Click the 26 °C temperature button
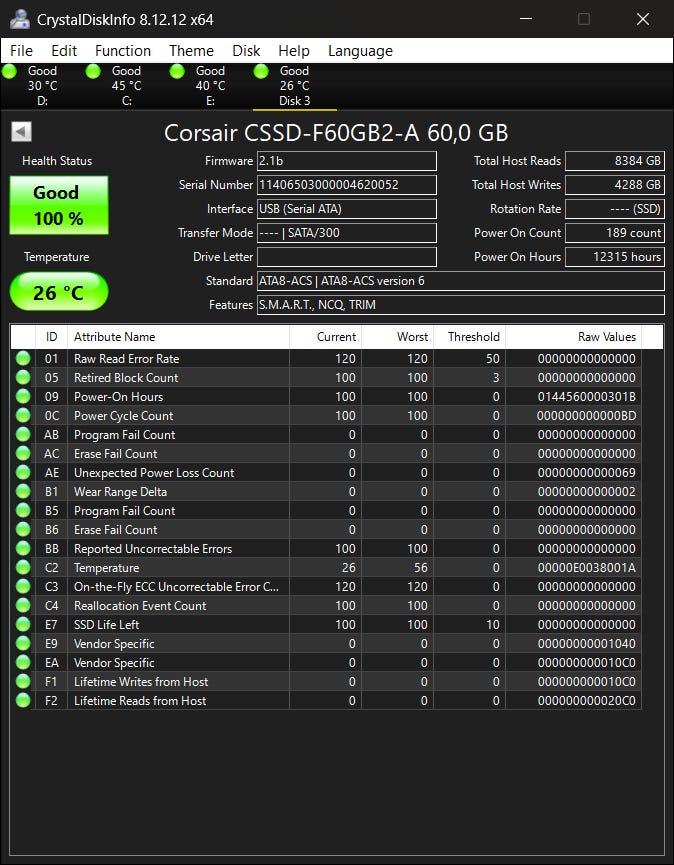 pos(58,291)
